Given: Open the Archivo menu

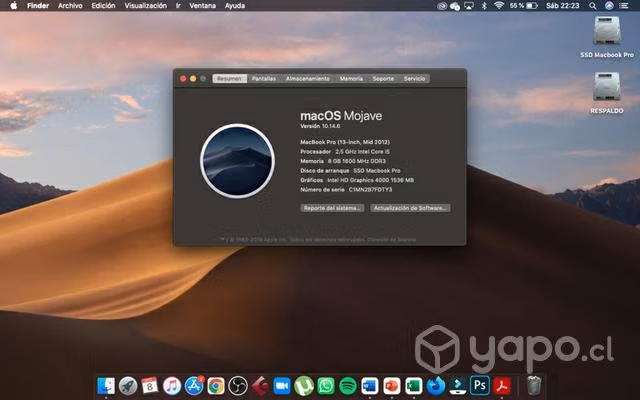Looking at the screenshot, I should tap(70, 6).
